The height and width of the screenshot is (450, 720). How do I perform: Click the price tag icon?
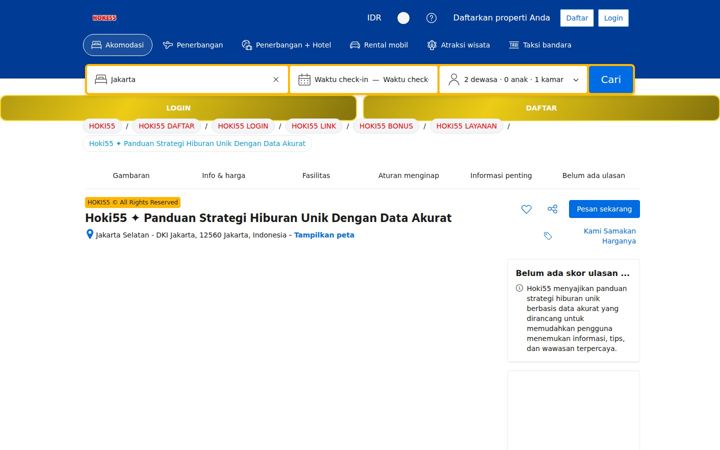[548, 236]
